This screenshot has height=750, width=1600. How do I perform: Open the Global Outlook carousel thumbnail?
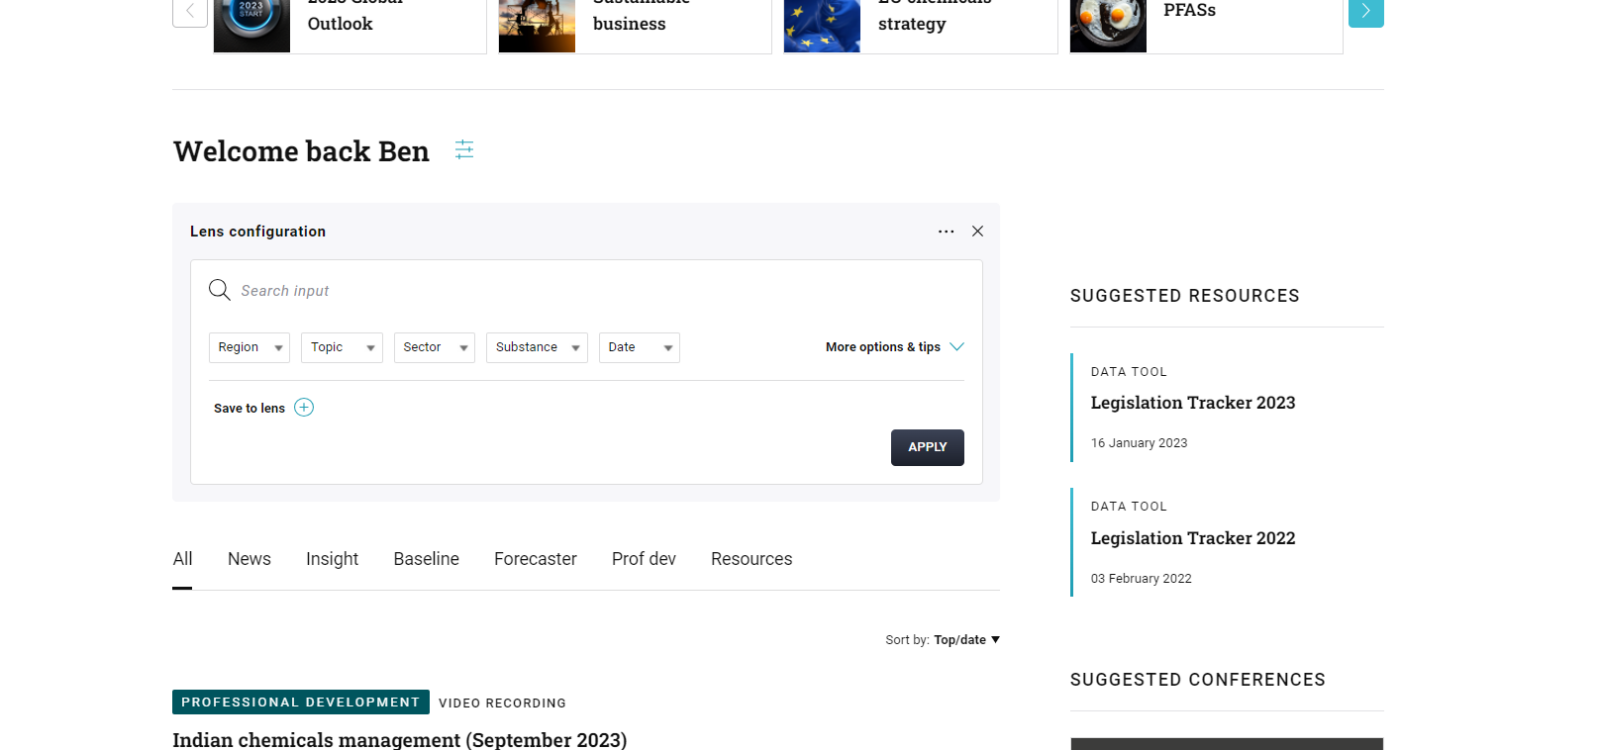(x=252, y=25)
